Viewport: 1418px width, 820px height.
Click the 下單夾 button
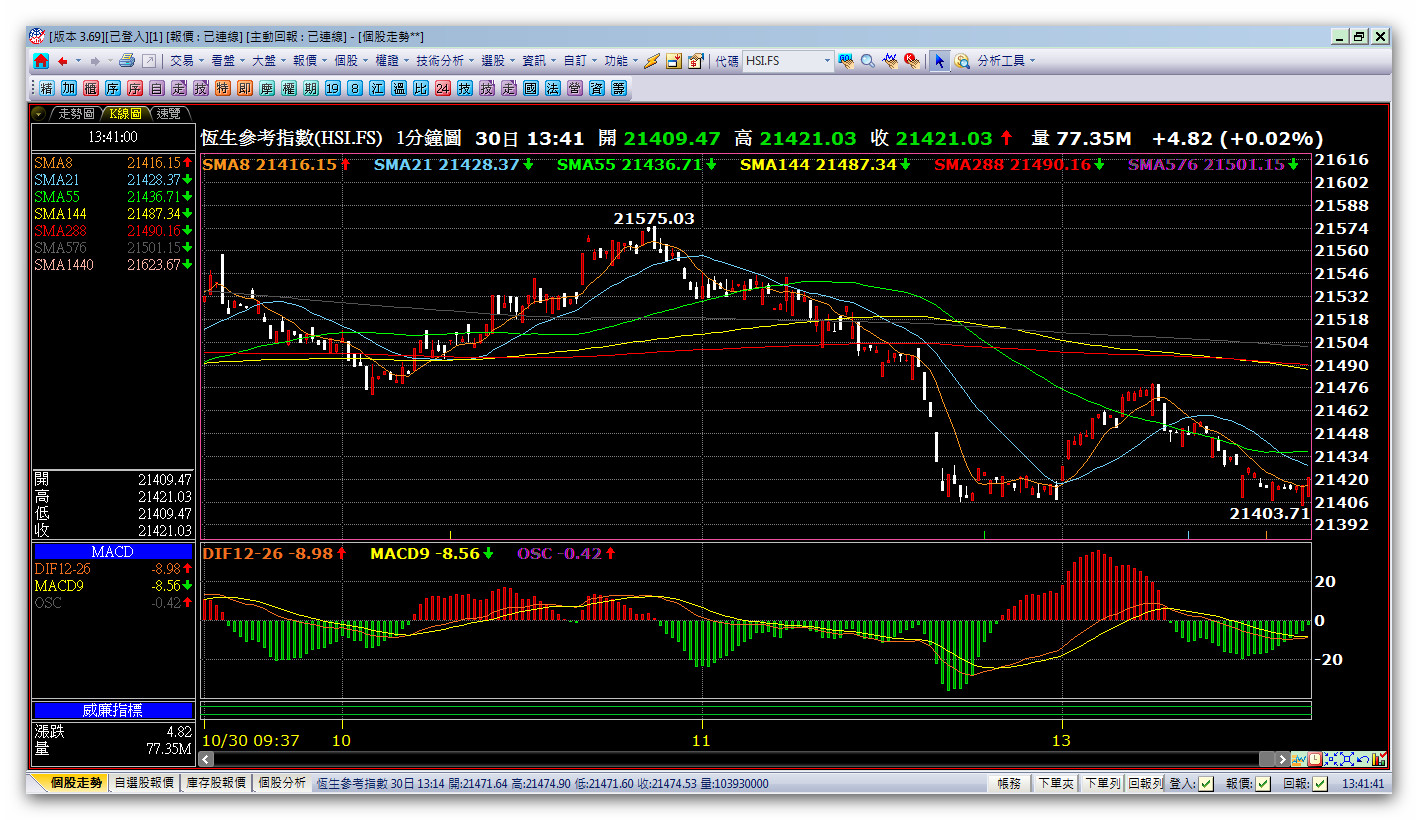[1055, 784]
